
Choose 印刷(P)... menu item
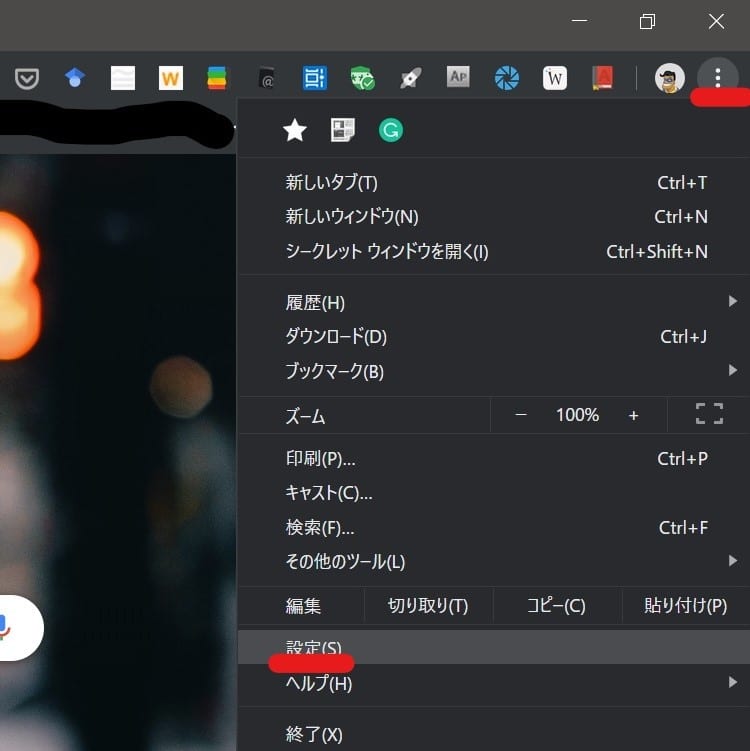(494, 459)
